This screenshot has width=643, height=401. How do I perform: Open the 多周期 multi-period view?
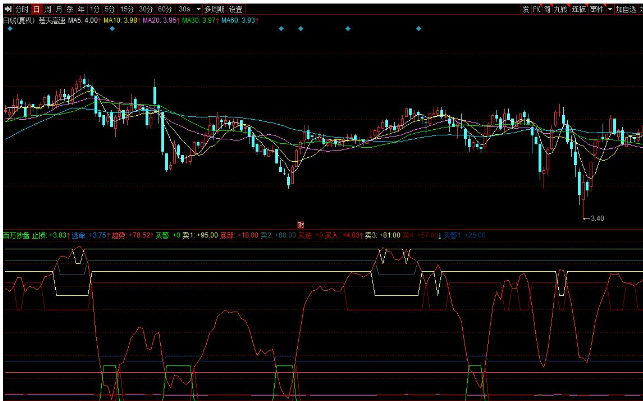pyautogui.click(x=214, y=9)
